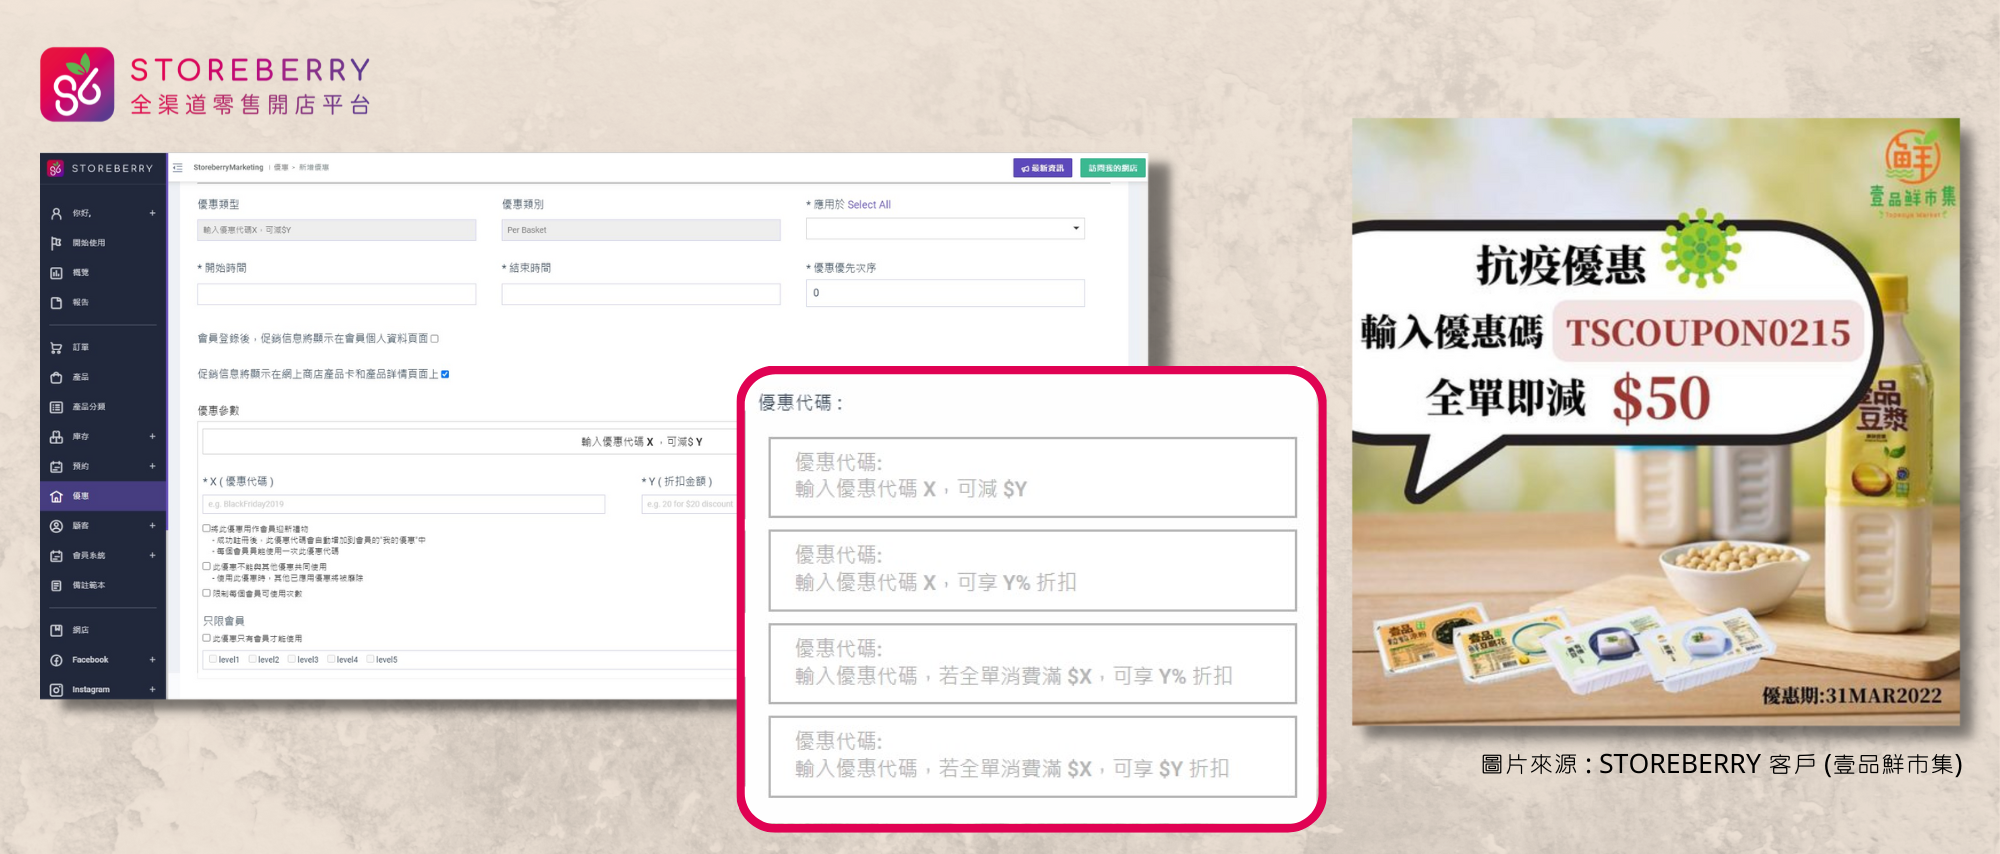The width and height of the screenshot is (2000, 854).
Task: Click the X 優惠代碼 field with BlackFriday2019 placeholder
Action: tap(404, 504)
